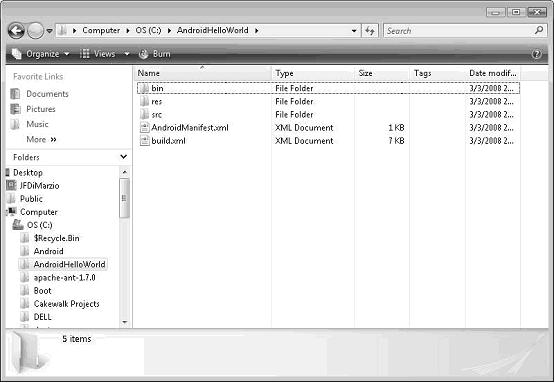Viewport: 555px width, 383px height.
Task: Select AndroidHelloWorld in the folder tree
Action: (x=69, y=264)
